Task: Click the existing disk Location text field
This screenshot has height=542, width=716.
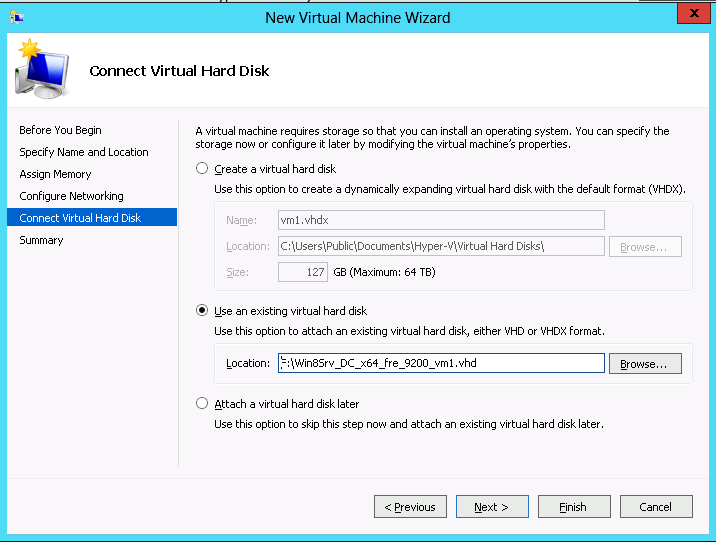Action: coord(440,363)
